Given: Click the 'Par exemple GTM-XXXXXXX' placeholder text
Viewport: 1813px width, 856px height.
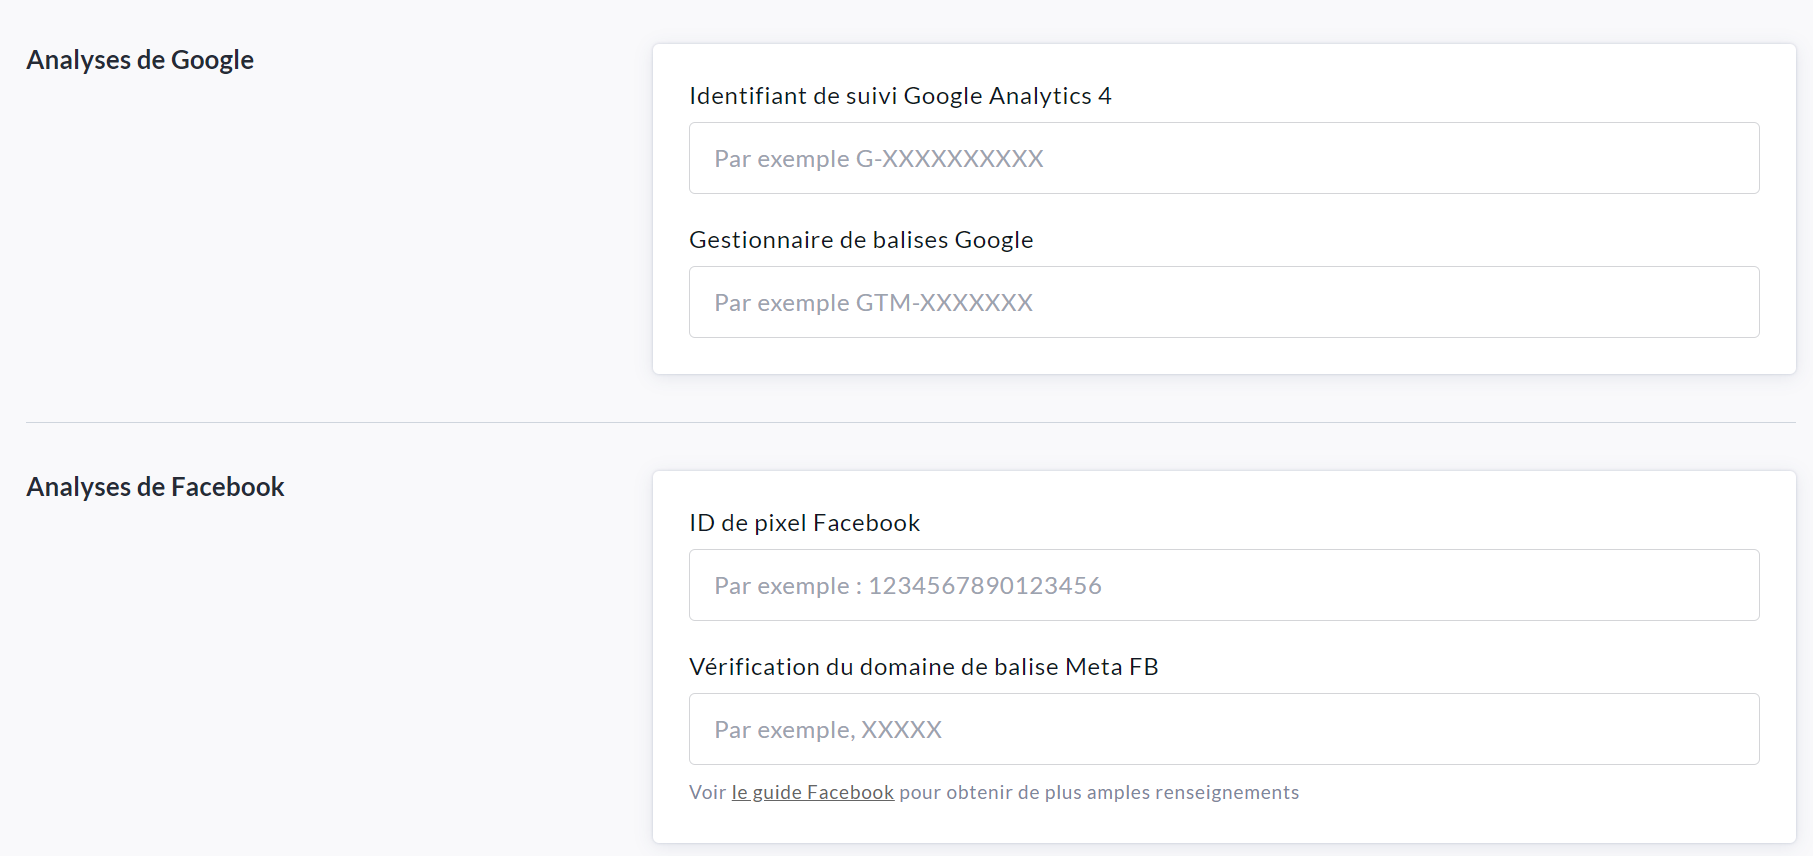Looking at the screenshot, I should pyautogui.click(x=873, y=303).
